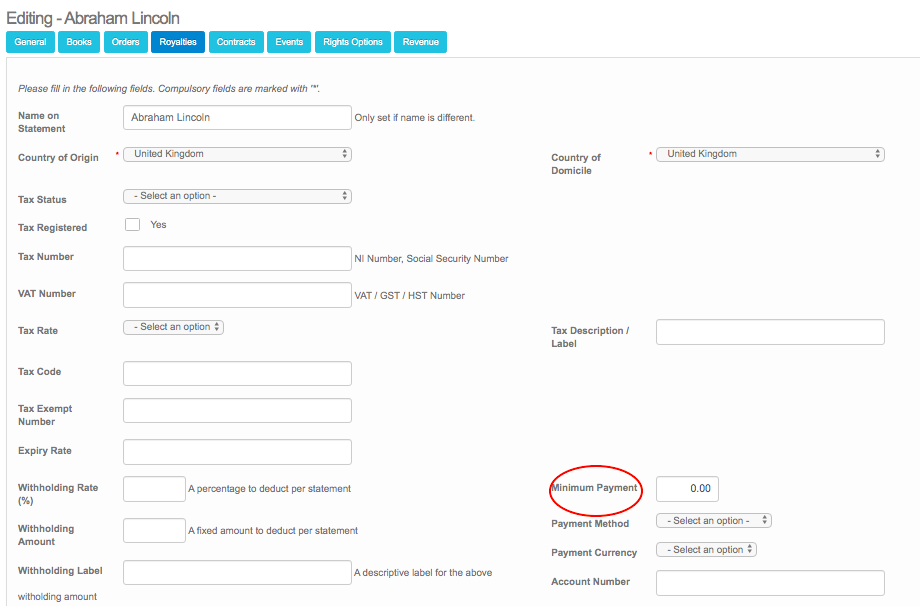Click the Account Number text box
Screen dimensions: 920x606
(x=770, y=583)
